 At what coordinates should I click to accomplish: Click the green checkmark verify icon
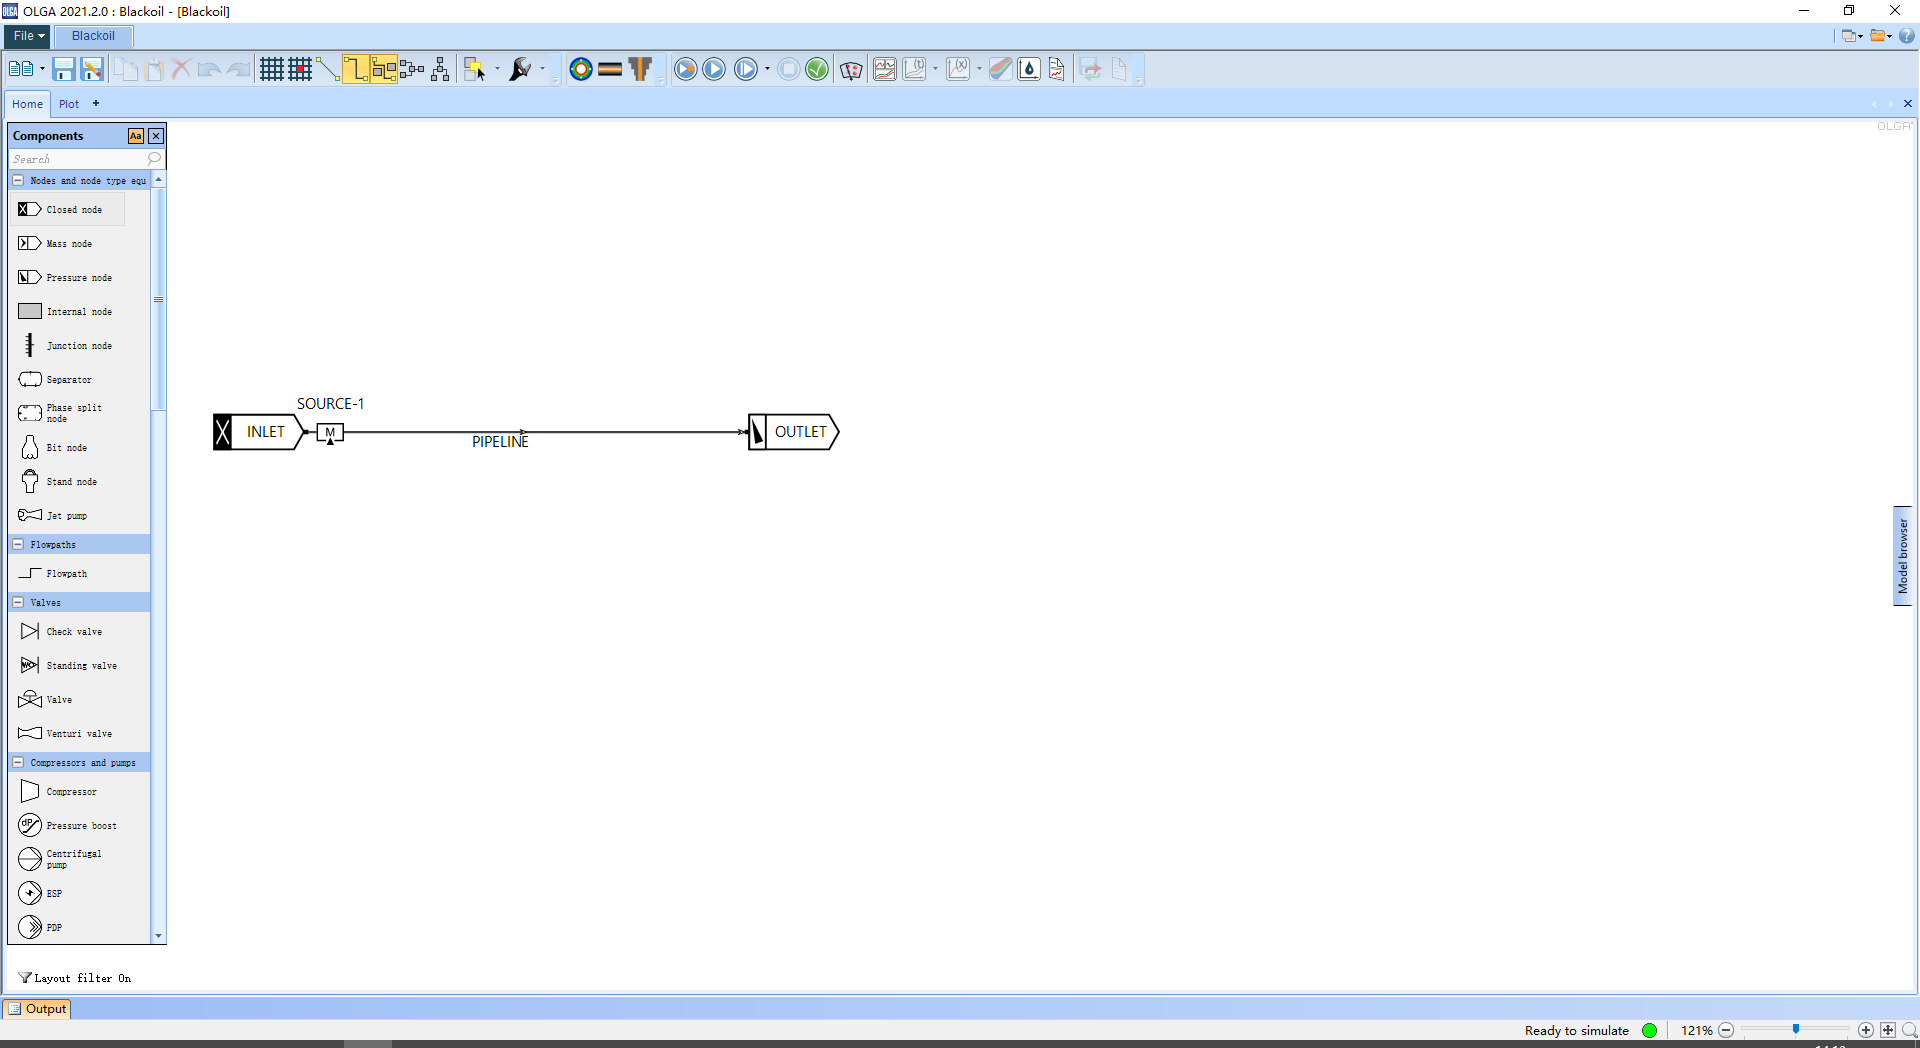pos(817,69)
